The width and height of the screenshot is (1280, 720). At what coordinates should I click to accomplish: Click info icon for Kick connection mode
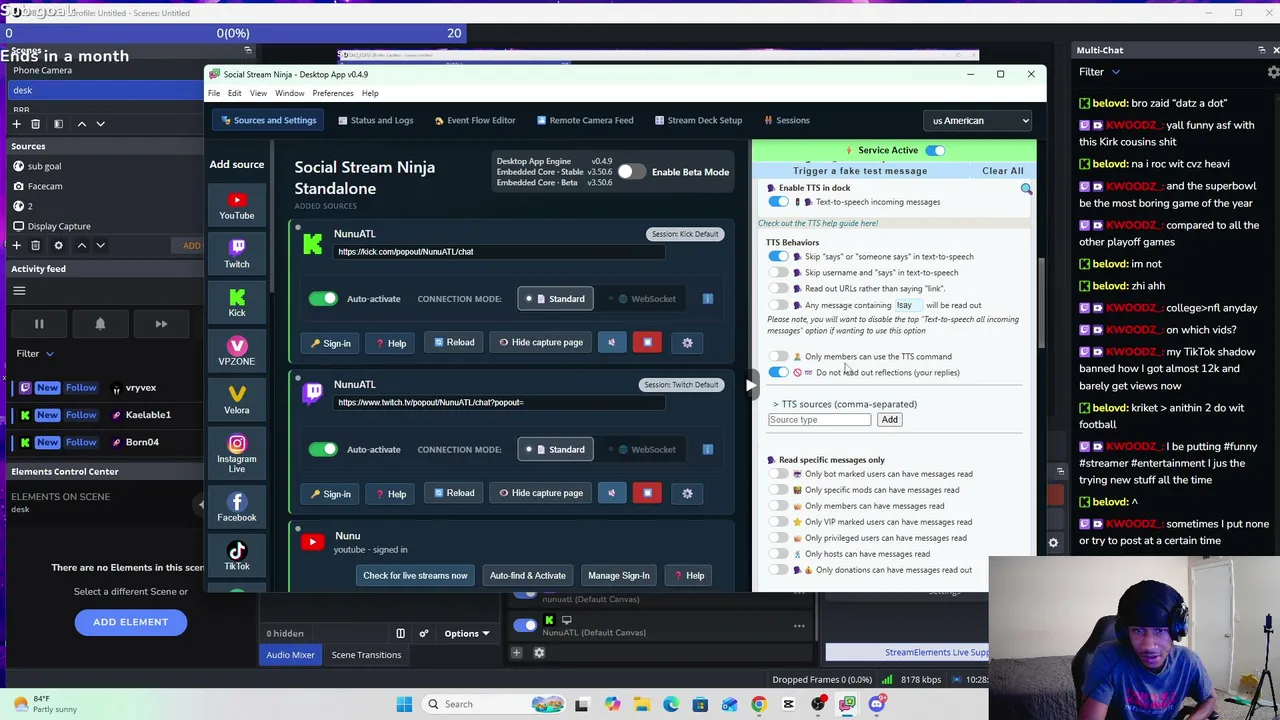pyautogui.click(x=708, y=299)
